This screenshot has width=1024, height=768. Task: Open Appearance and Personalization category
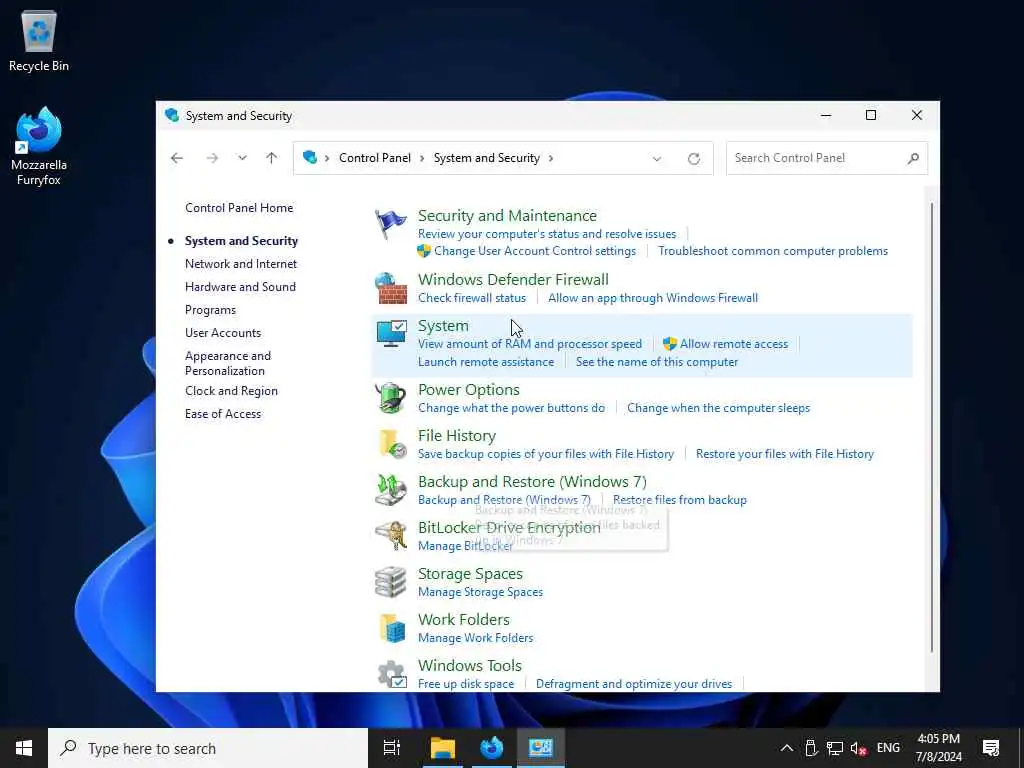pyautogui.click(x=228, y=363)
